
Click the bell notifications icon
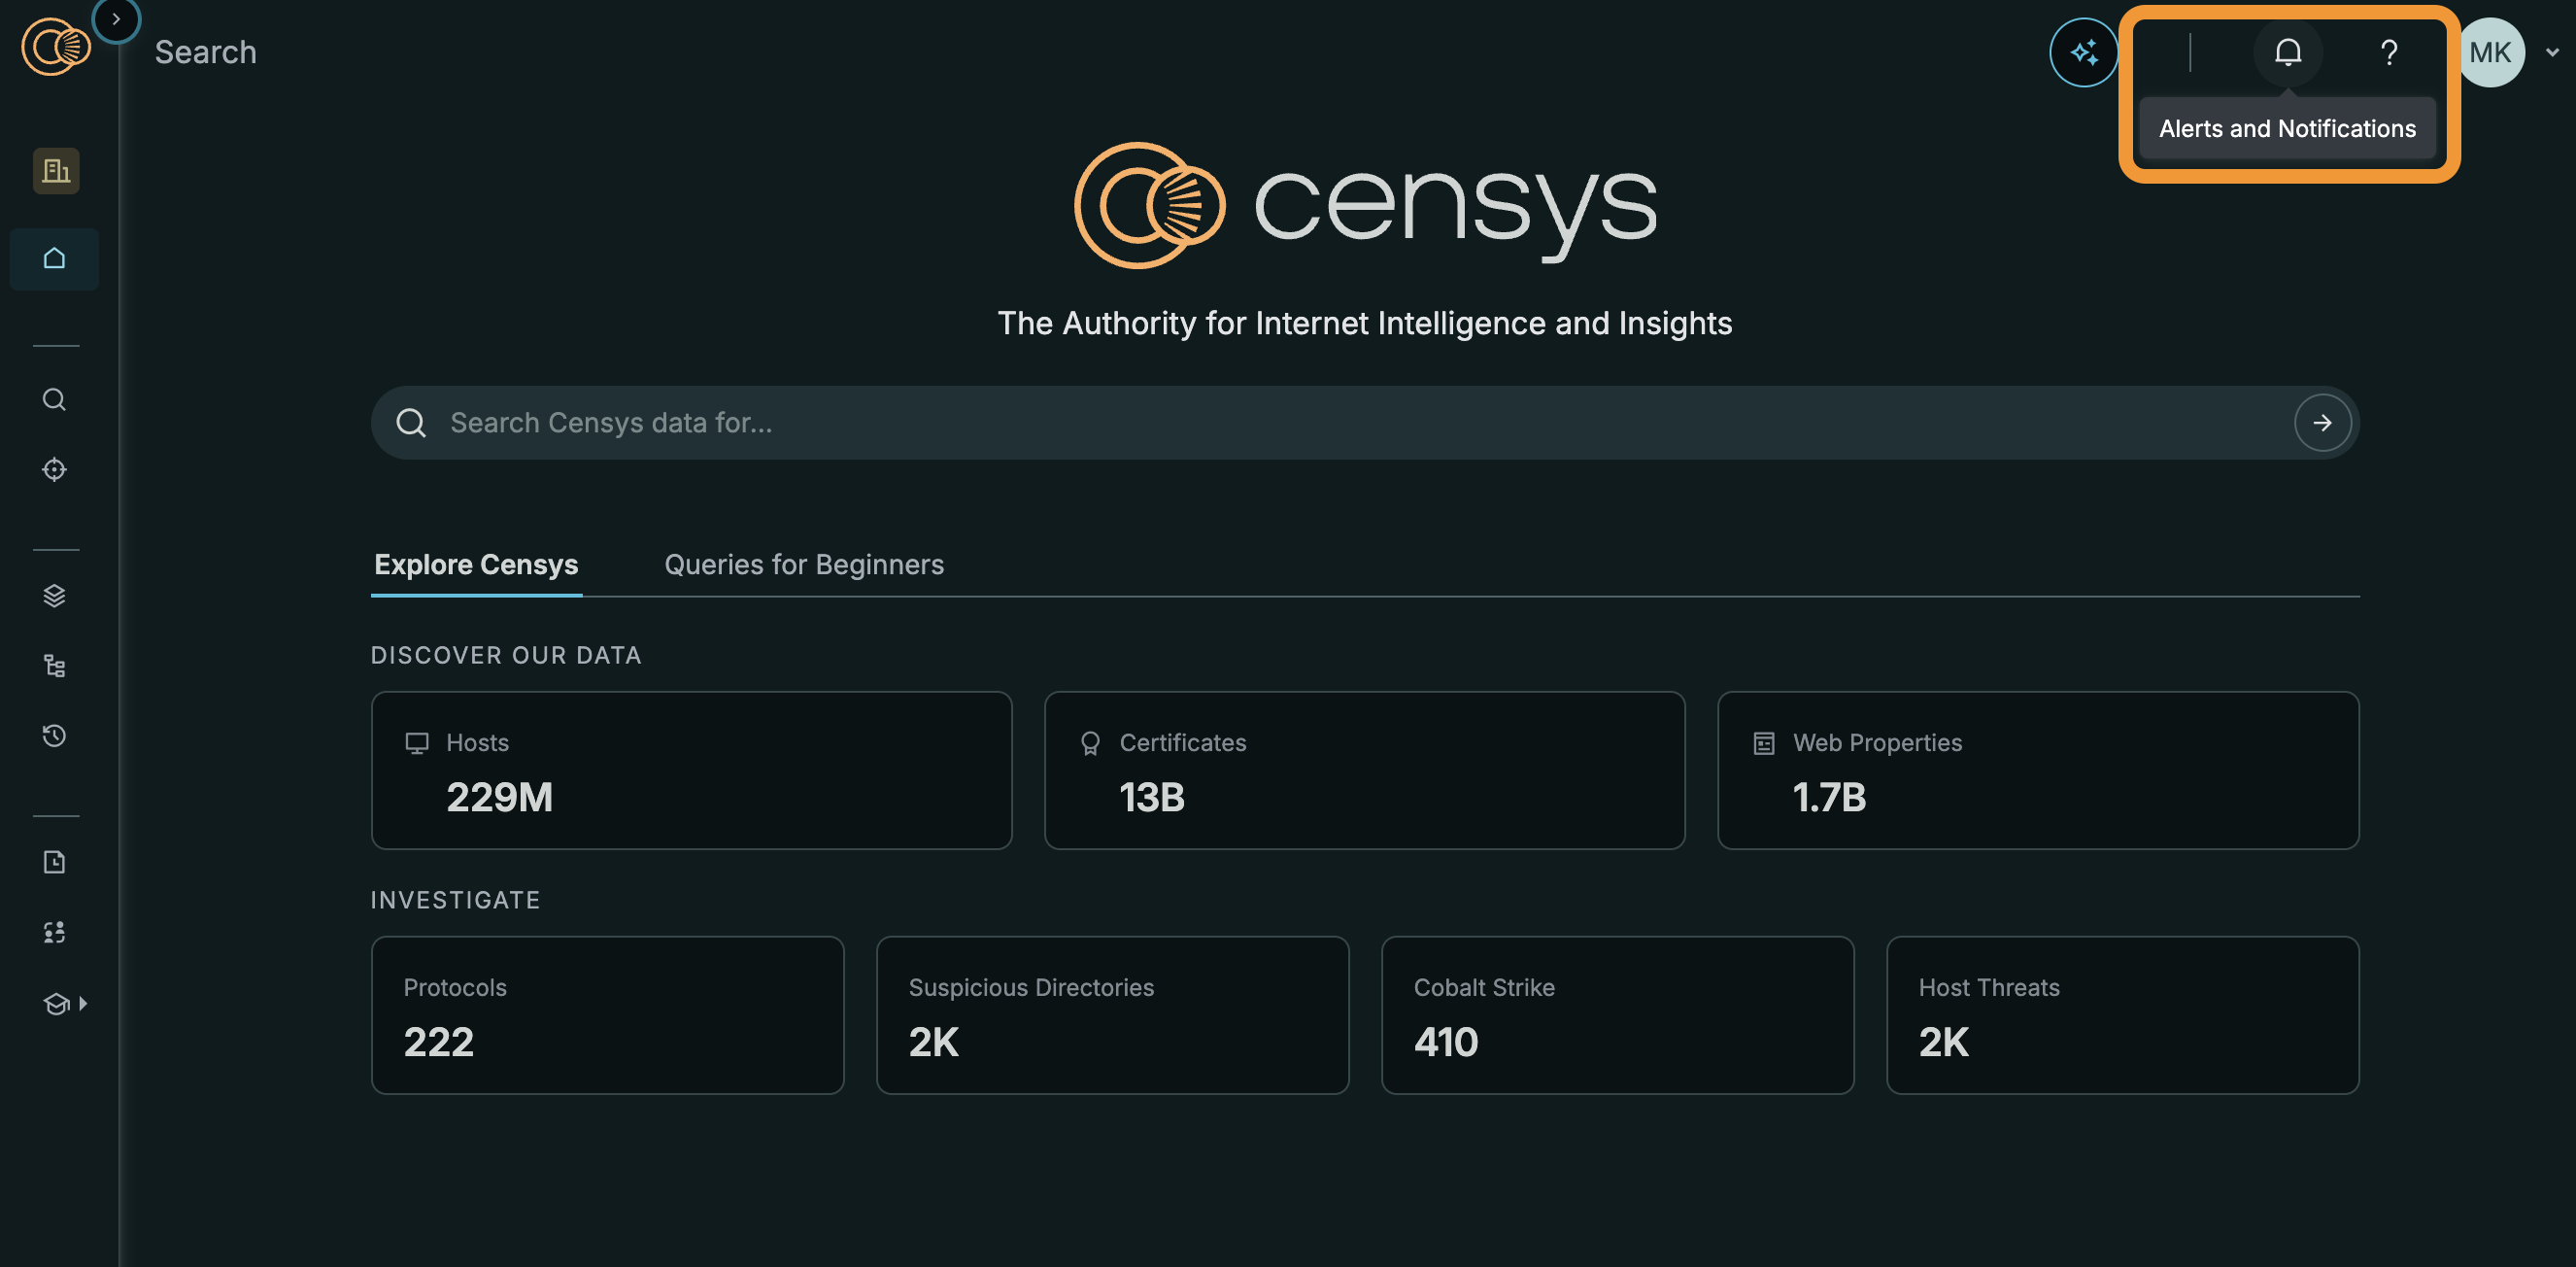2287,52
